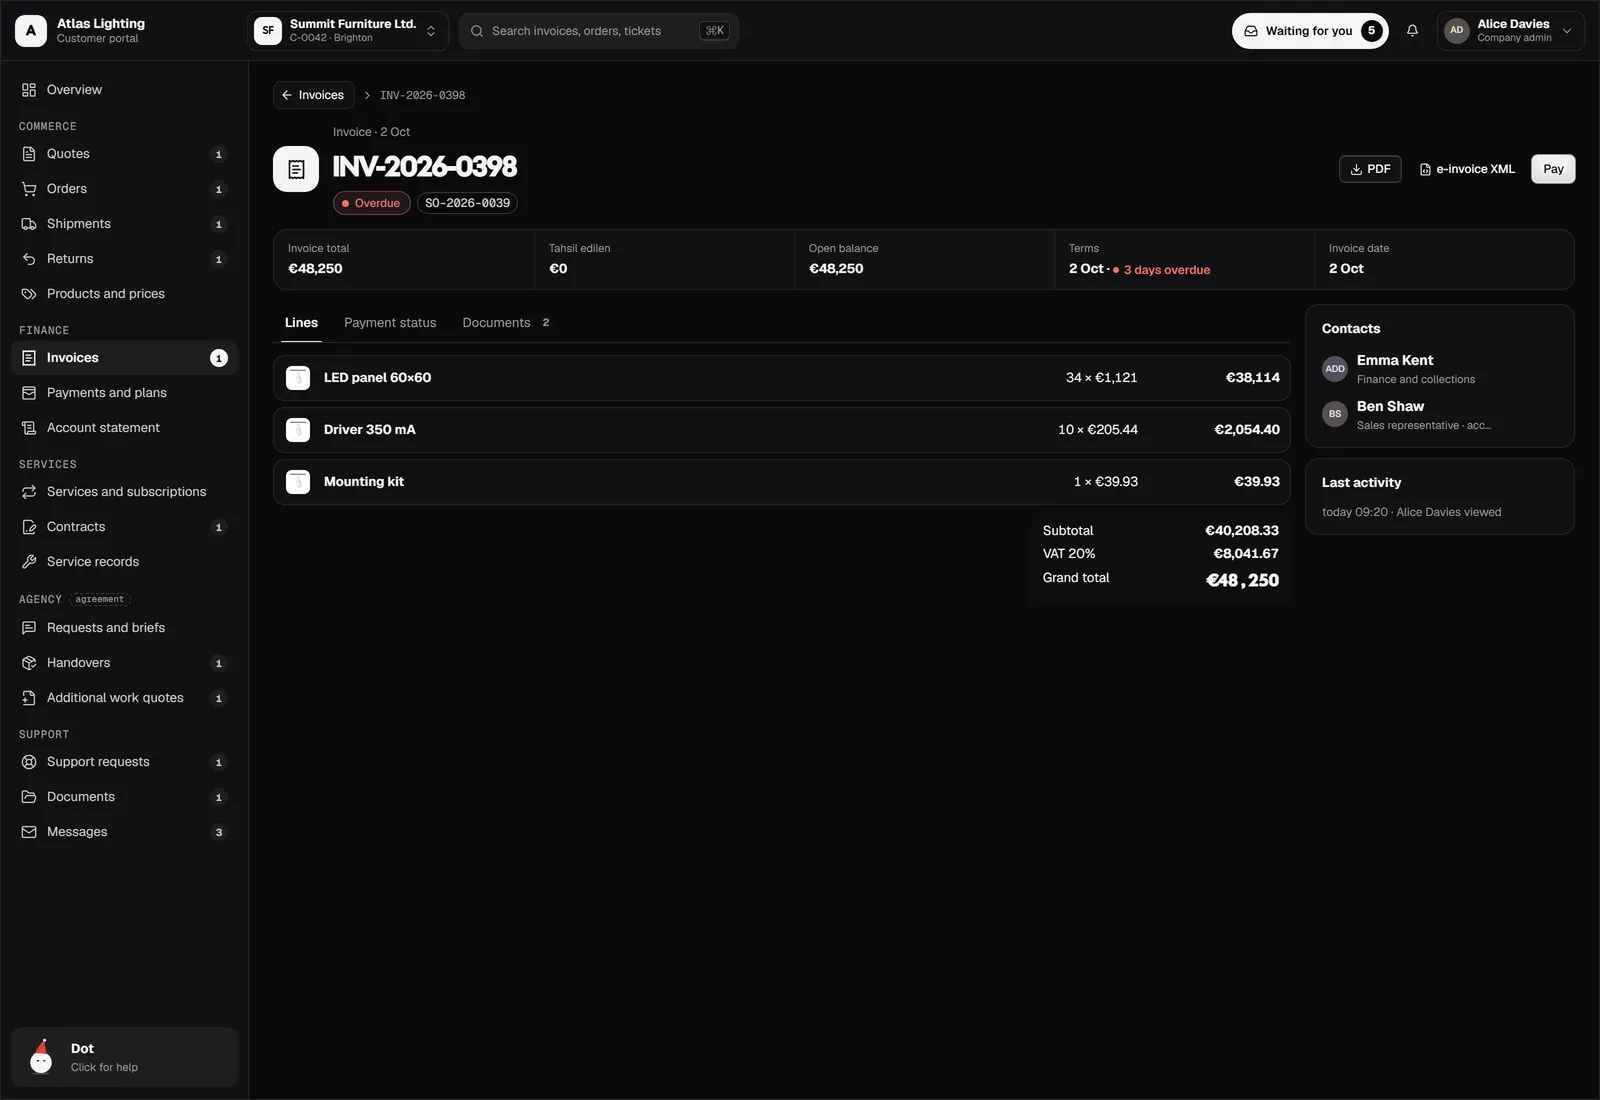Screen dimensions: 1600x1100
Task: Expand the Summit Furniture Ltd. company switcher
Action: (347, 31)
